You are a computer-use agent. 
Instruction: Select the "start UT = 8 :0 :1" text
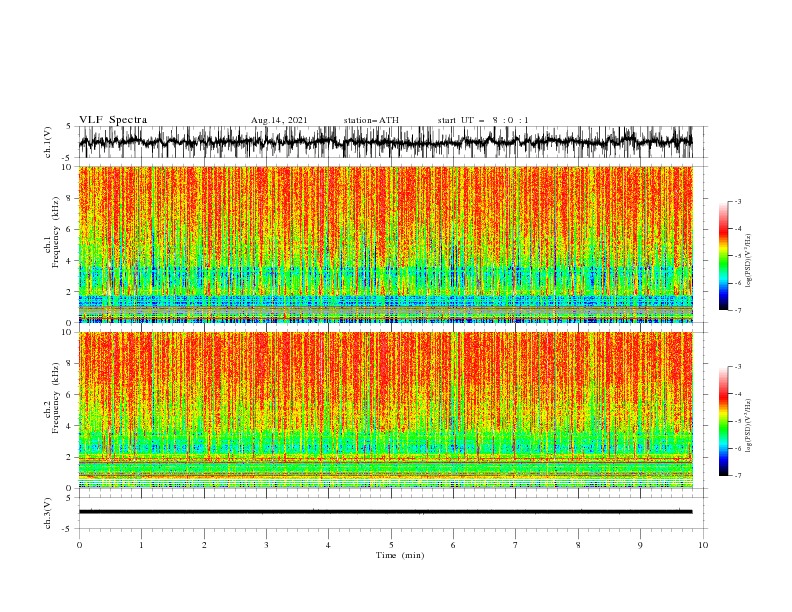pos(483,120)
